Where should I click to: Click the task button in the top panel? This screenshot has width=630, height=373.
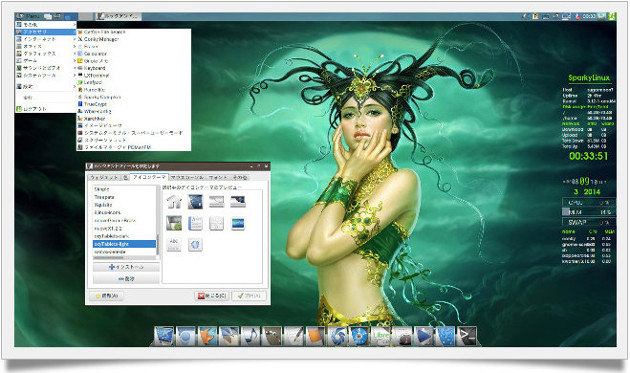[118, 16]
